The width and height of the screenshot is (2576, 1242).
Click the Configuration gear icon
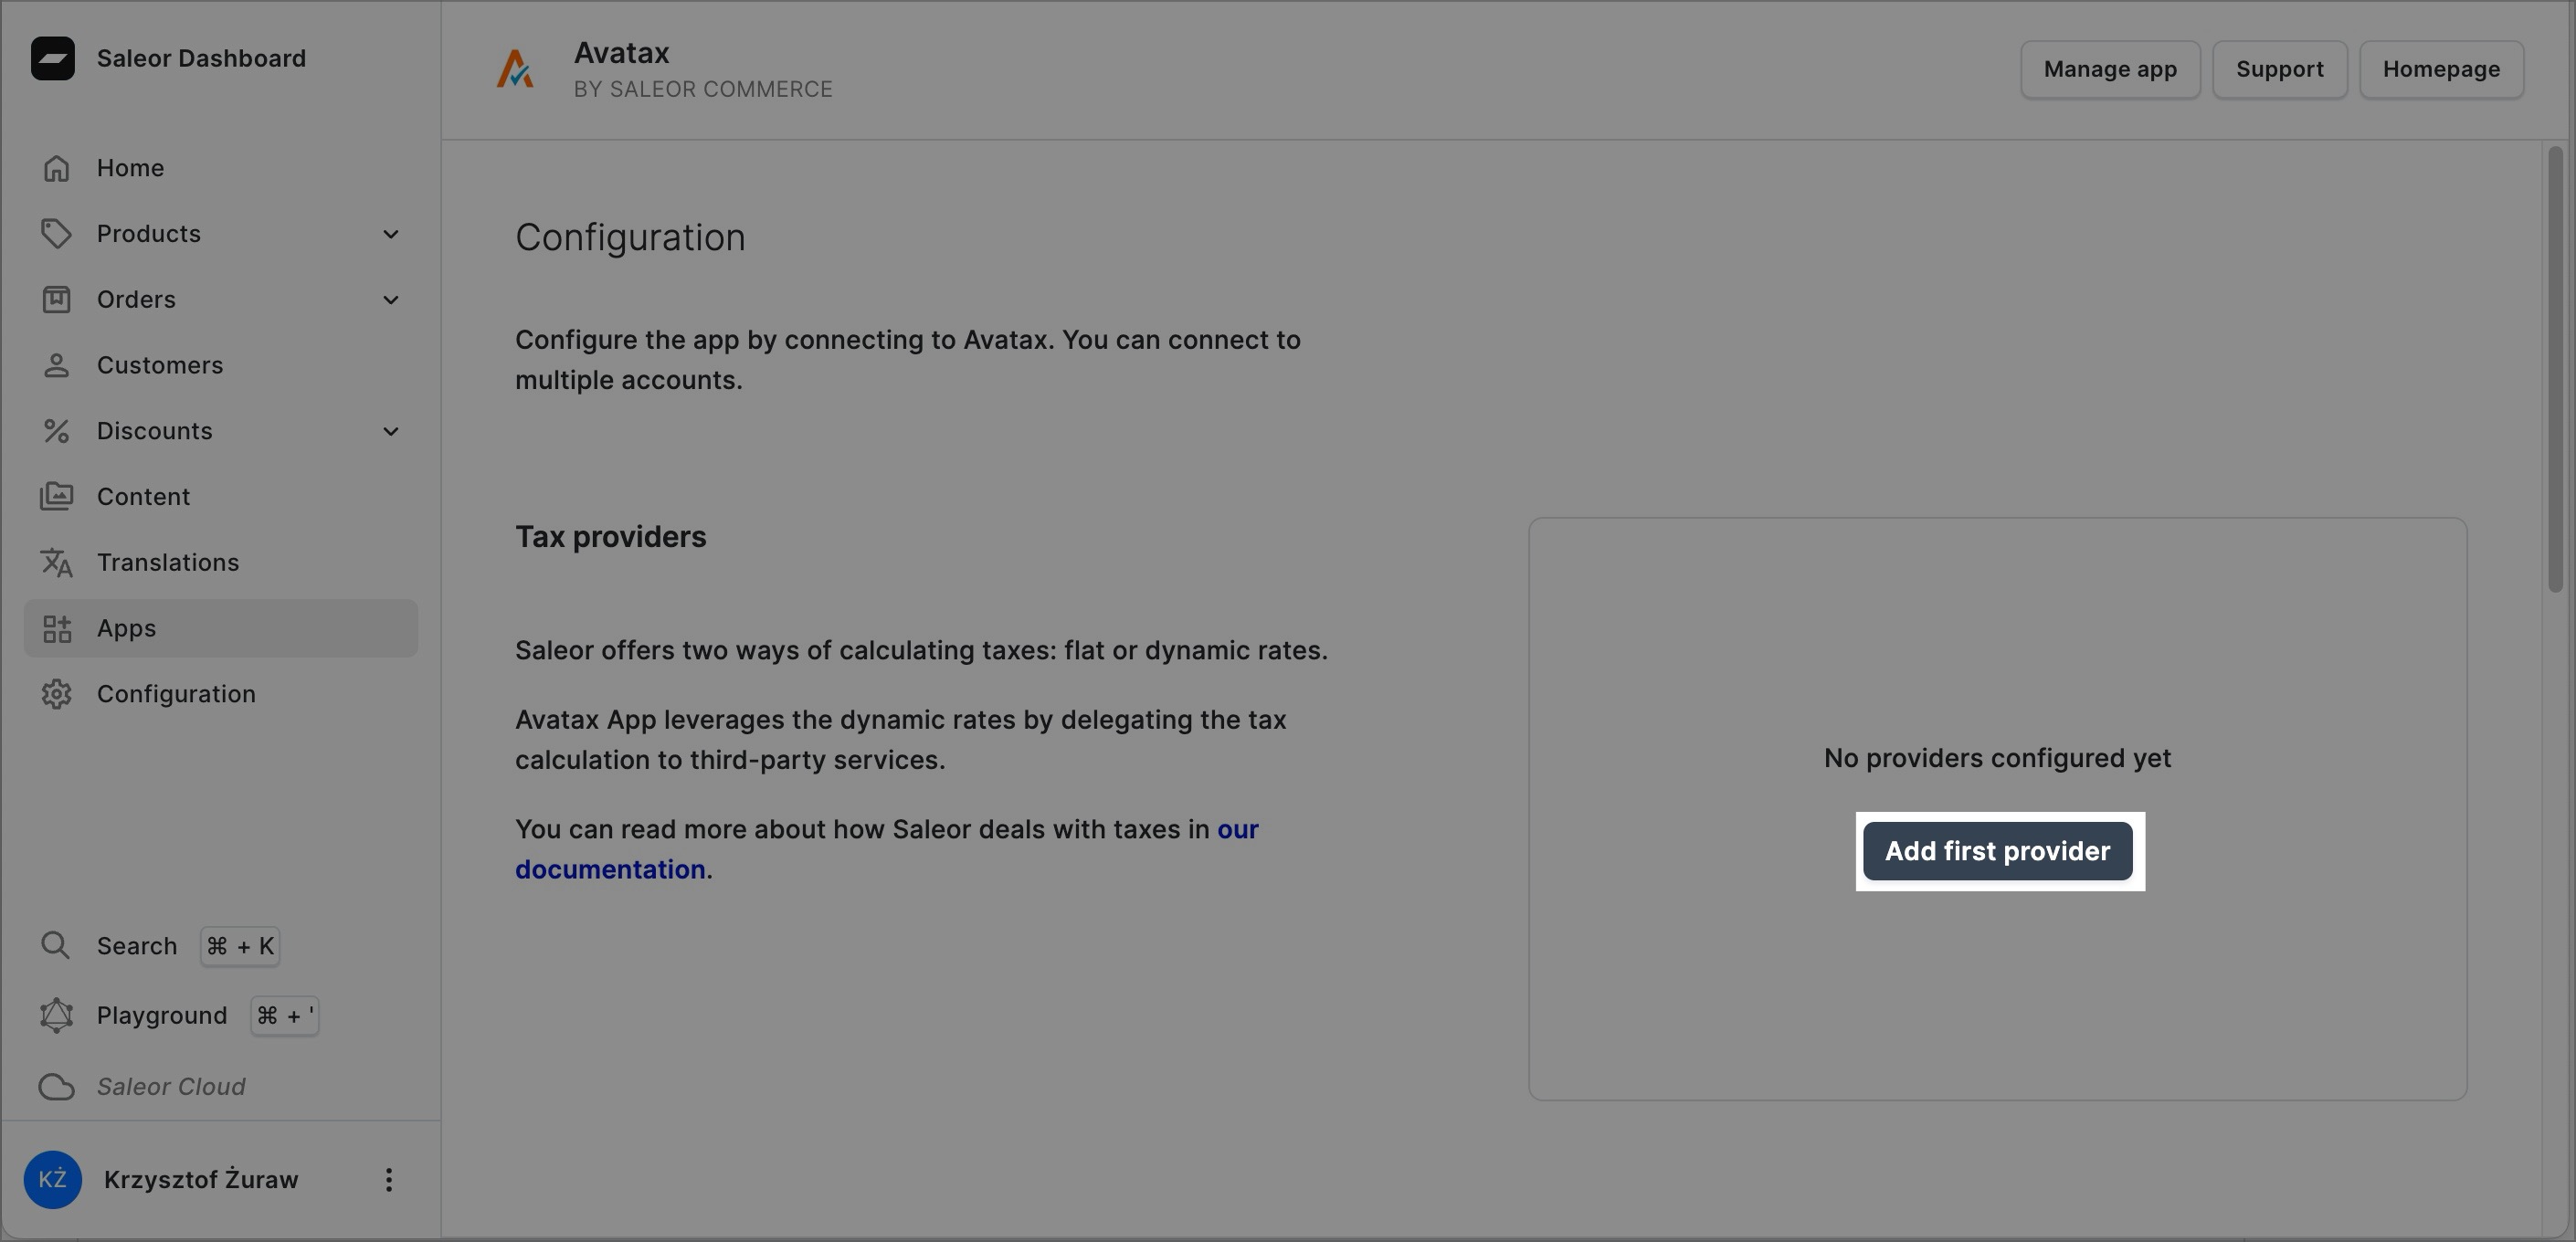click(x=56, y=693)
